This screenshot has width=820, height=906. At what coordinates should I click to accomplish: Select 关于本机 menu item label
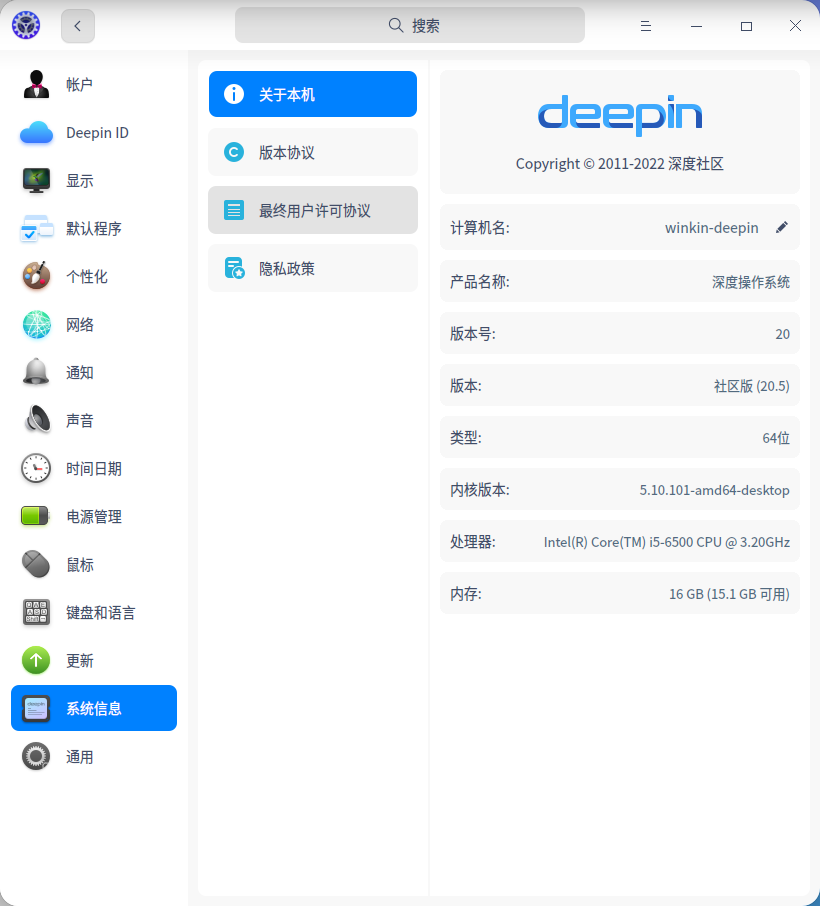(287, 95)
